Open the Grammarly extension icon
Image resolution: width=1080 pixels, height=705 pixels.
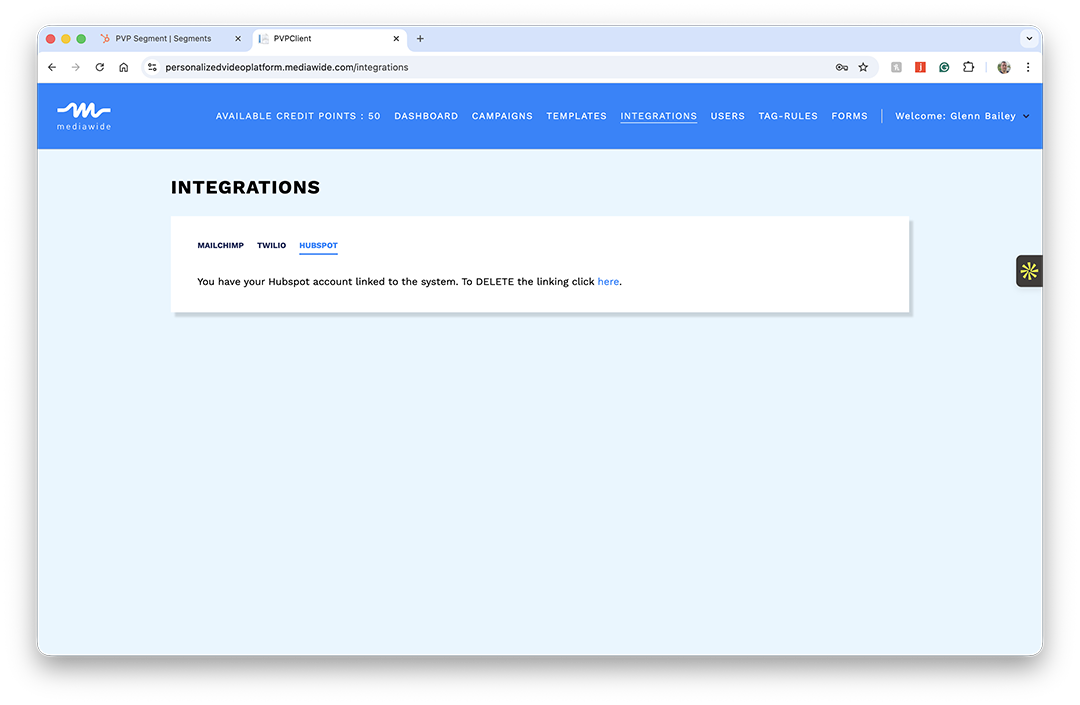(944, 67)
